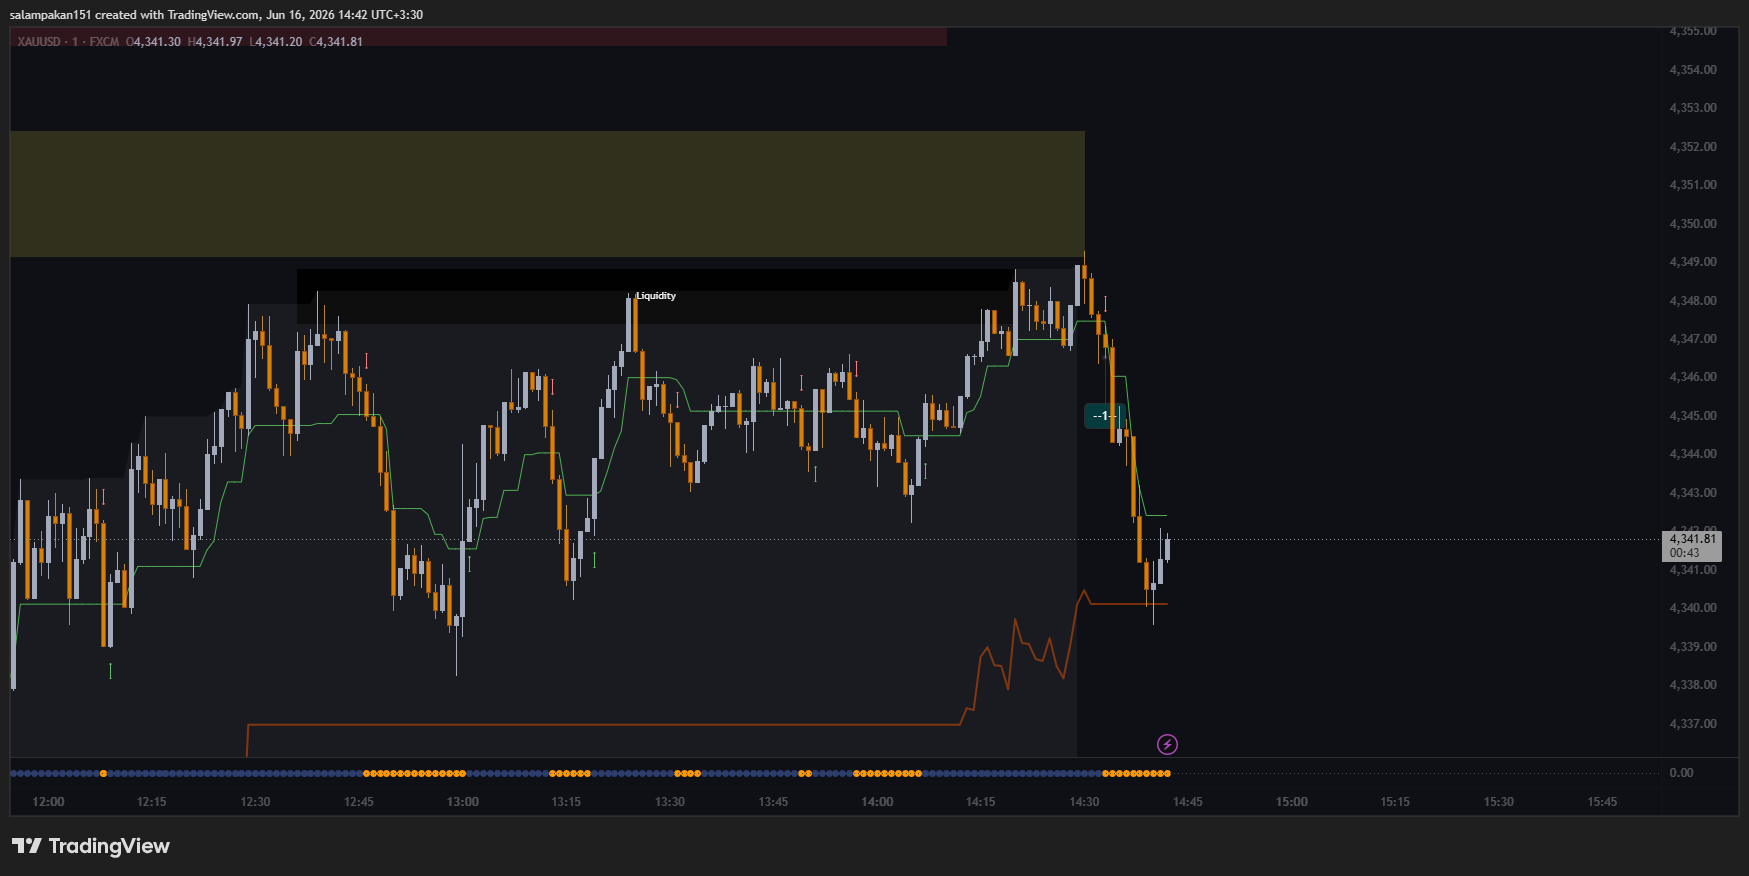The height and width of the screenshot is (876, 1749).
Task: Click the purple lightning bolt event icon
Action: tap(1167, 744)
